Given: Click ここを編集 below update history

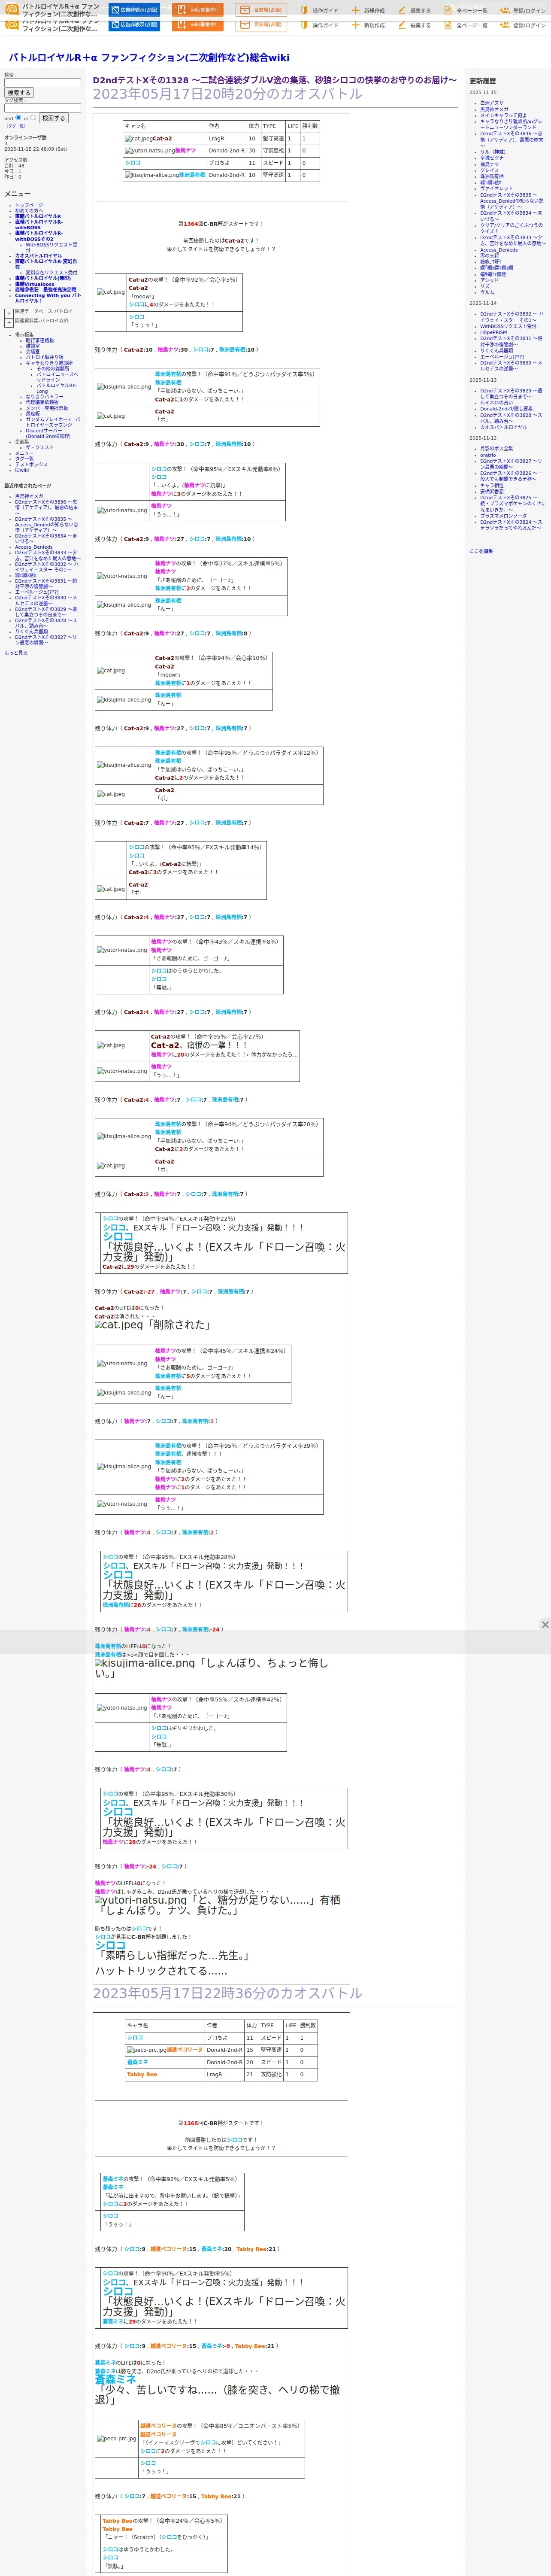Looking at the screenshot, I should pos(481,551).
